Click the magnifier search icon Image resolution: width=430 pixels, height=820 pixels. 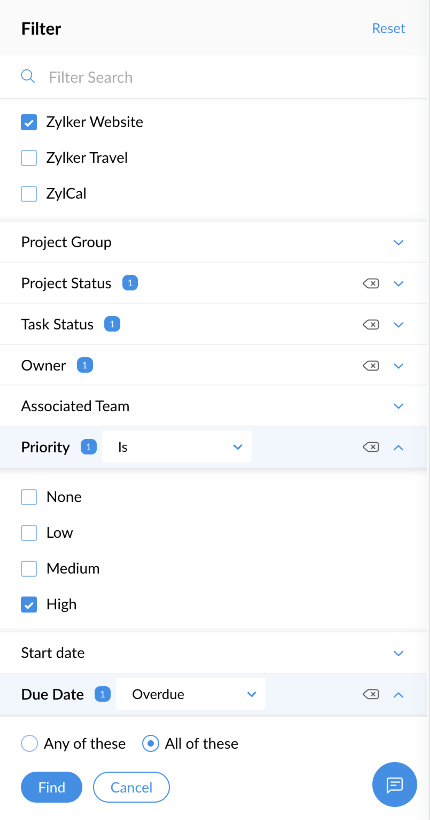coord(28,77)
